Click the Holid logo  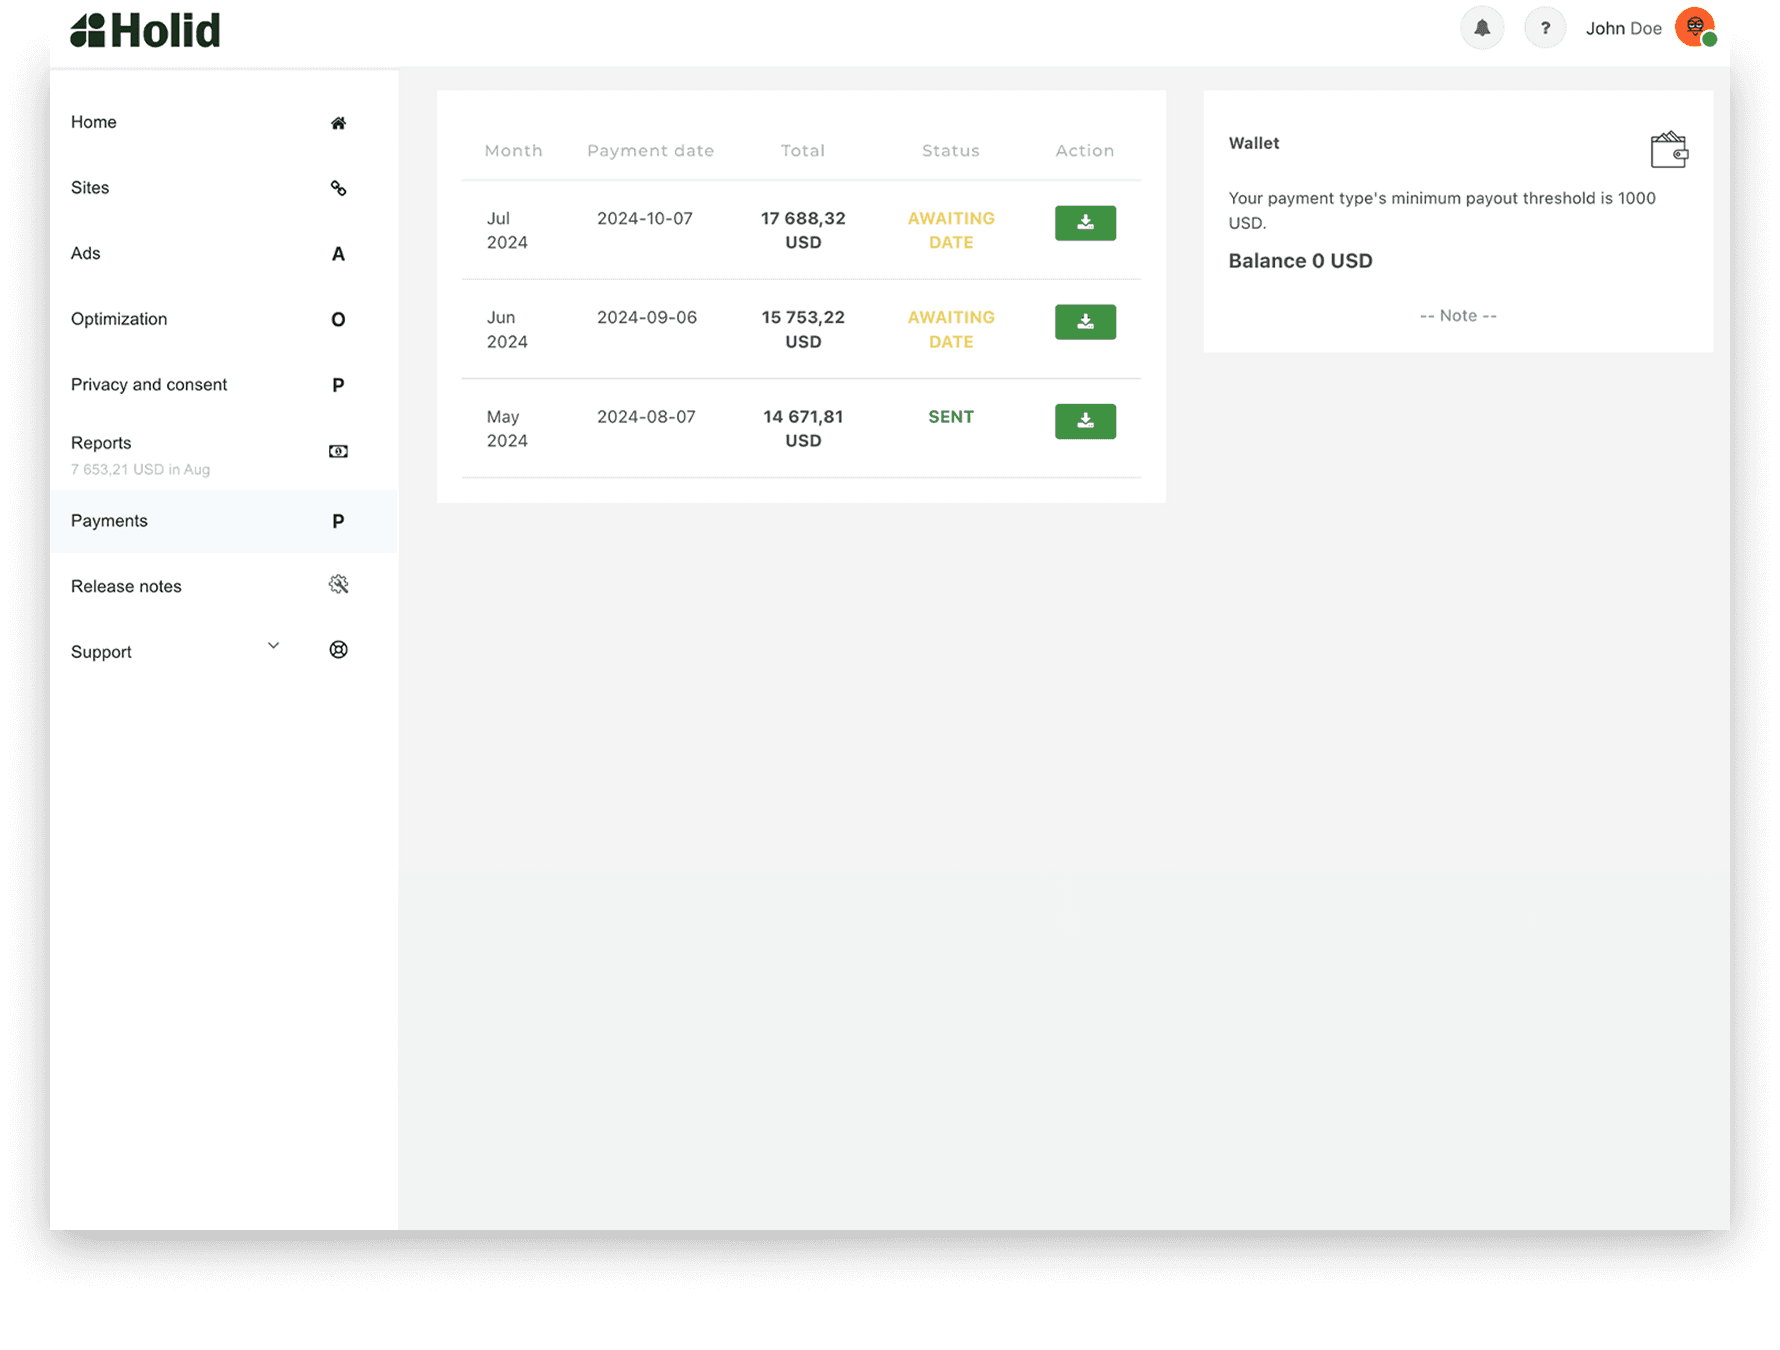(x=145, y=30)
